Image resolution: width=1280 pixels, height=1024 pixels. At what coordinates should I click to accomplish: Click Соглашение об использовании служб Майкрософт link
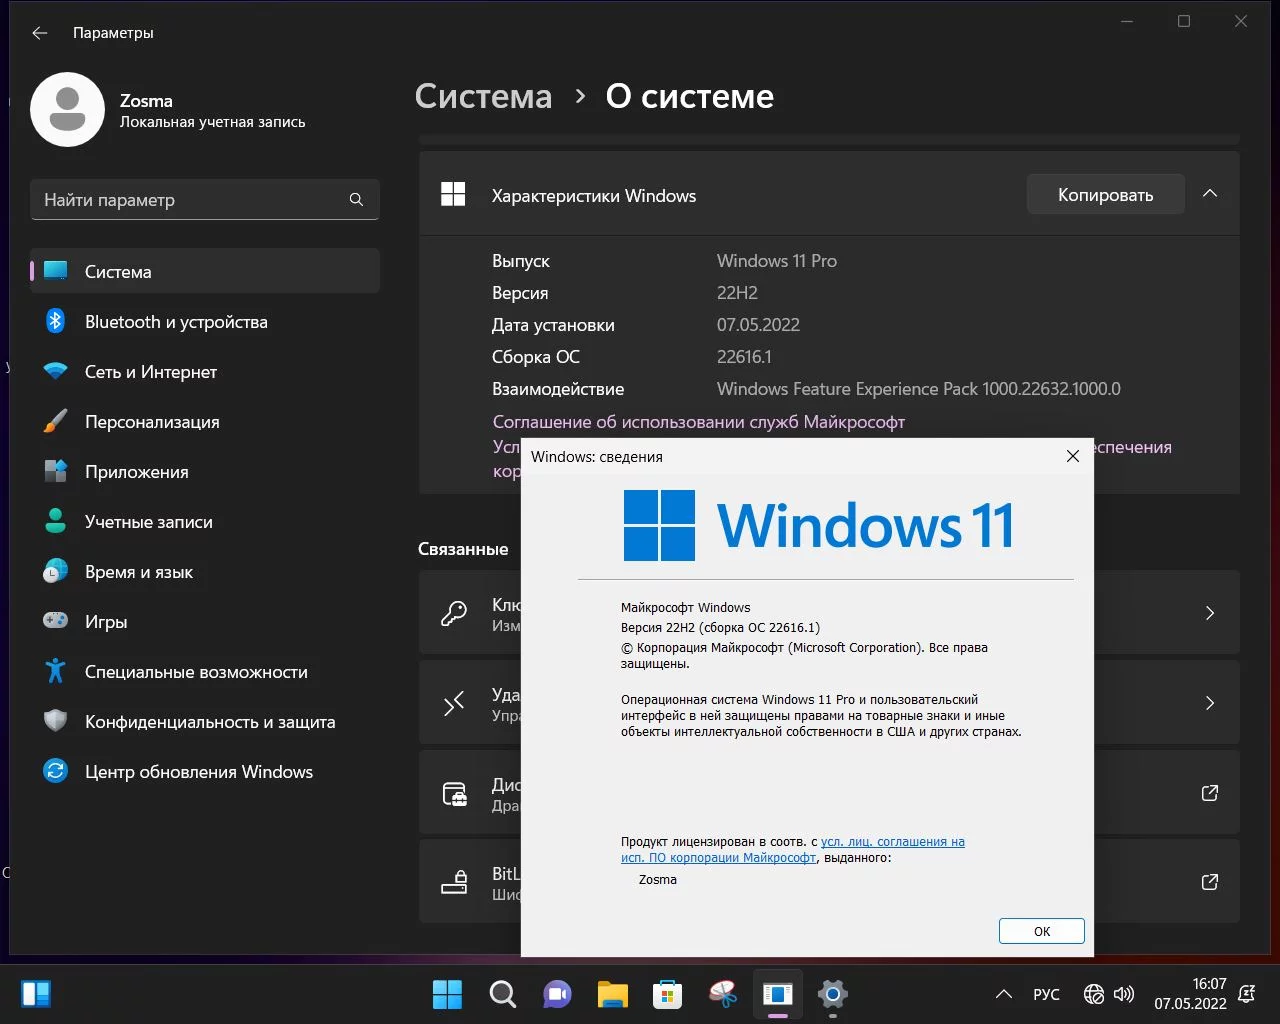pos(698,422)
